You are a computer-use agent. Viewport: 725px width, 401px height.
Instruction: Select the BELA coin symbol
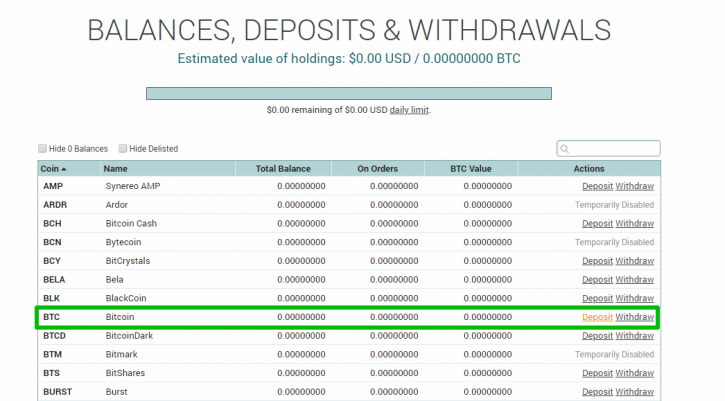coord(54,279)
